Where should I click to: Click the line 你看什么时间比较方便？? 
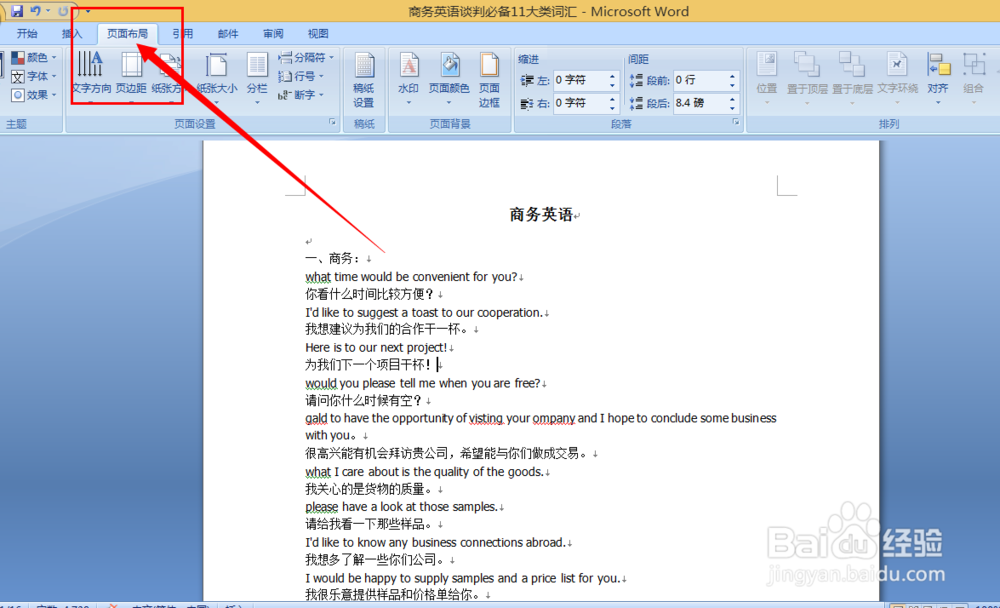tap(370, 294)
